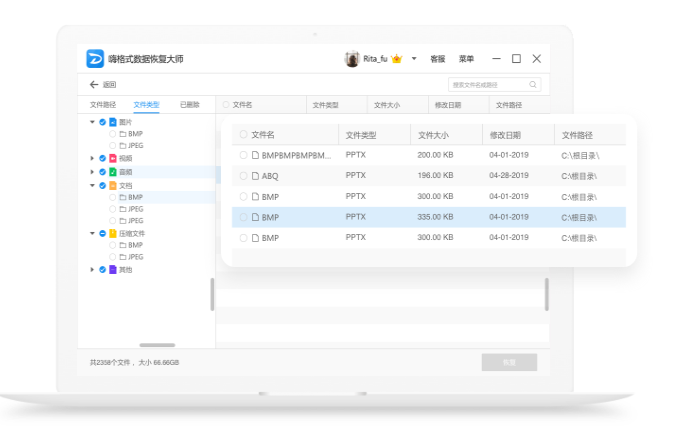
Task: Switch to the 文件类型 tab
Action: tap(146, 105)
